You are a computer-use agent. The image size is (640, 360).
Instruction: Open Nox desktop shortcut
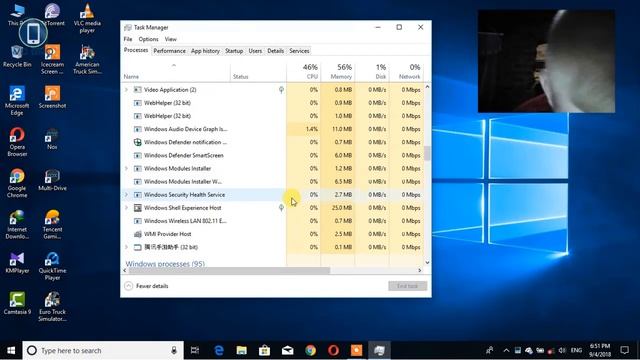52,139
